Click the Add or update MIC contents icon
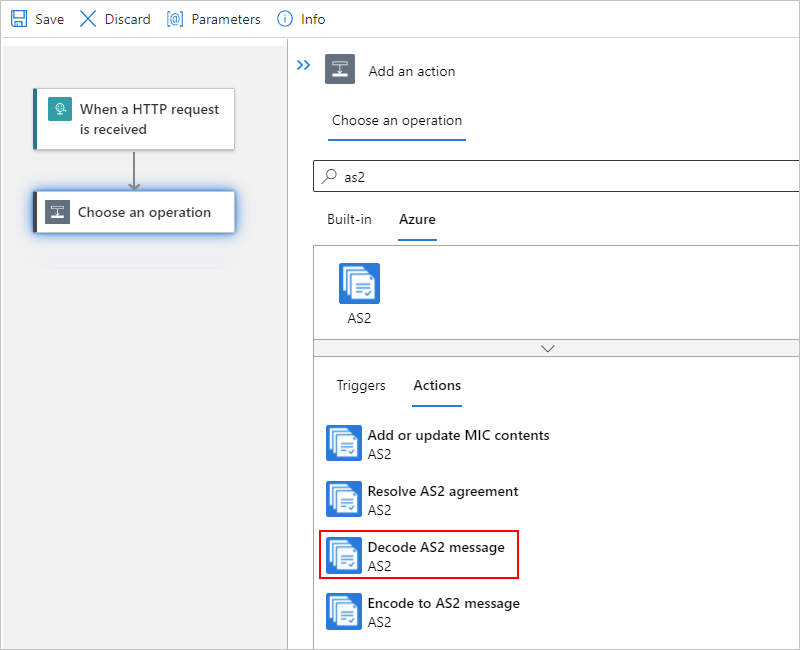Viewport: 800px width, 650px height. click(344, 444)
